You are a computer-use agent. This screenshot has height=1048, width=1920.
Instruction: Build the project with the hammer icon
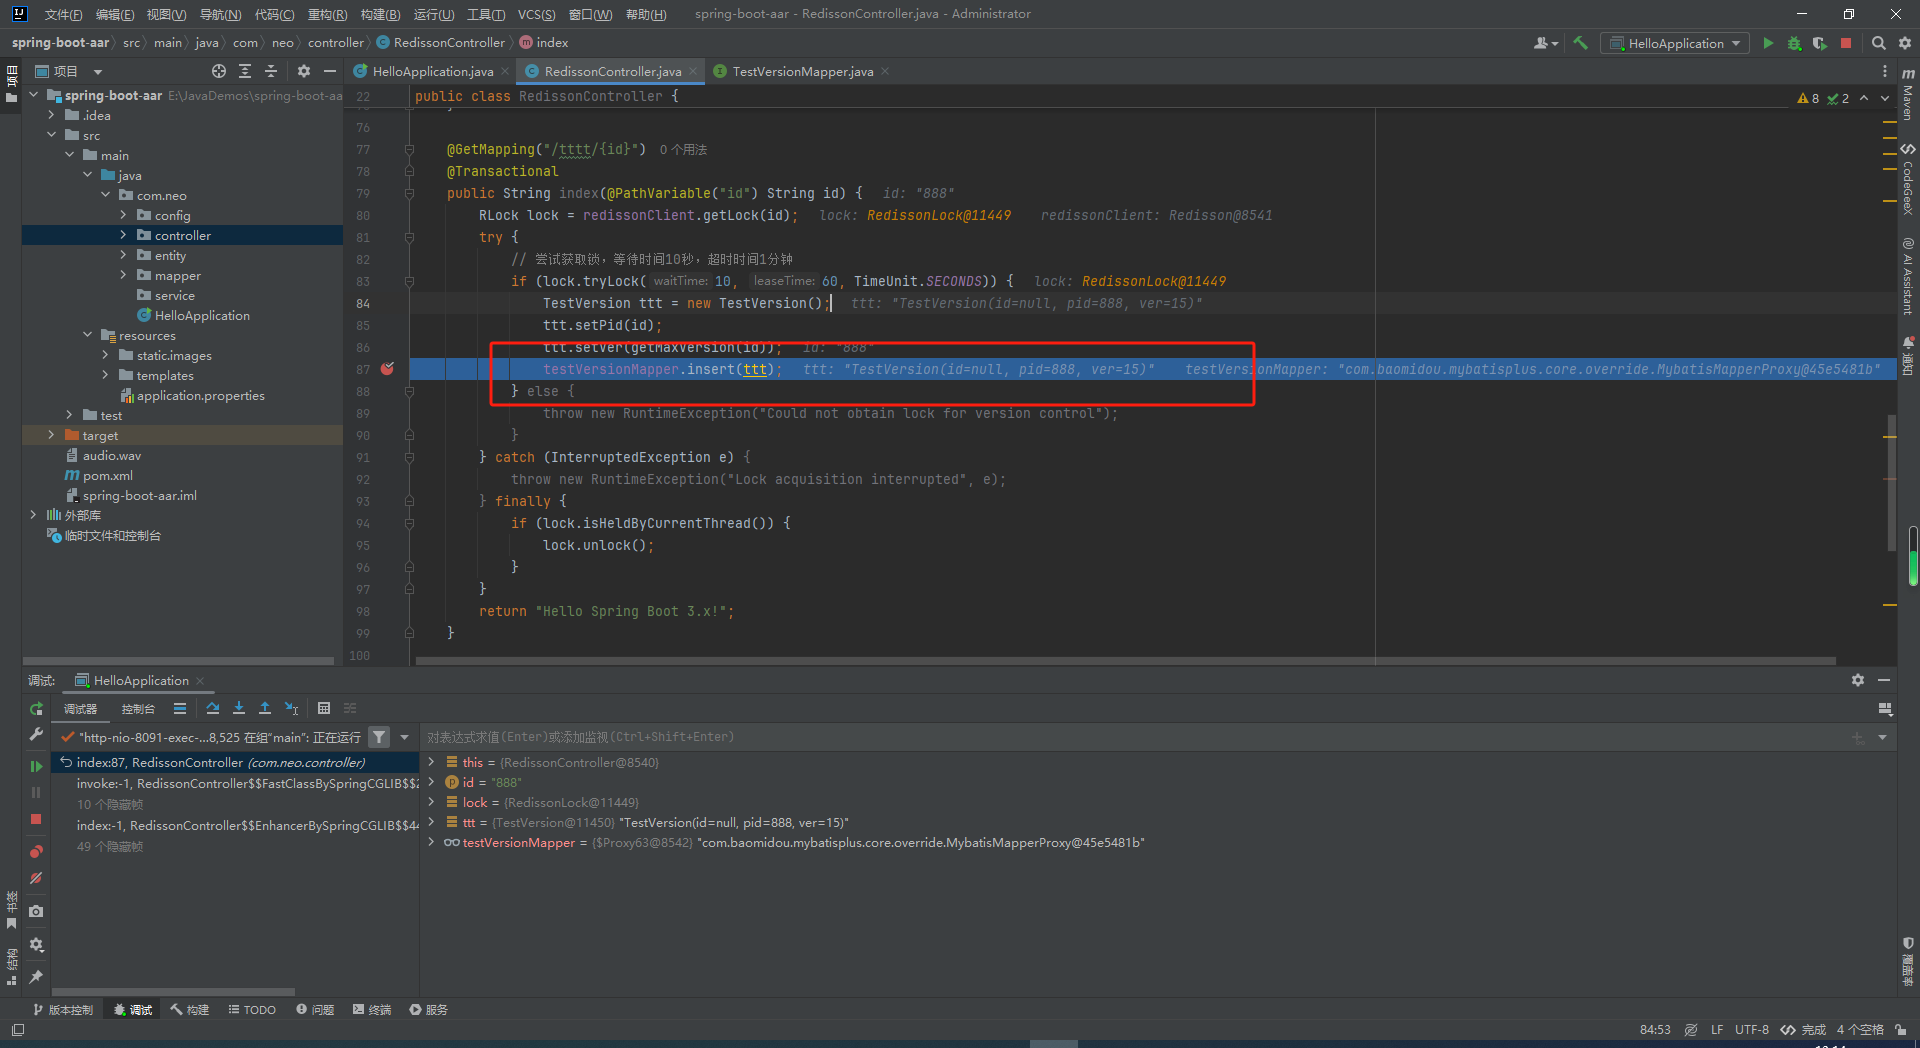[x=1581, y=43]
